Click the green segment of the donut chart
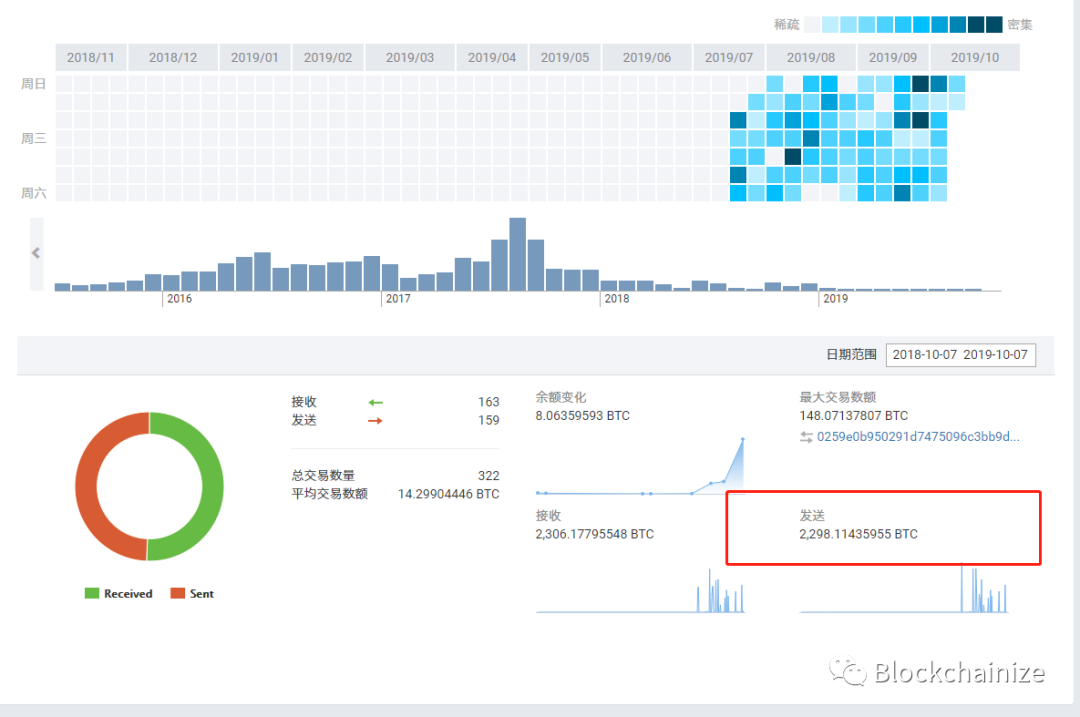The image size is (1080, 717). [x=211, y=486]
